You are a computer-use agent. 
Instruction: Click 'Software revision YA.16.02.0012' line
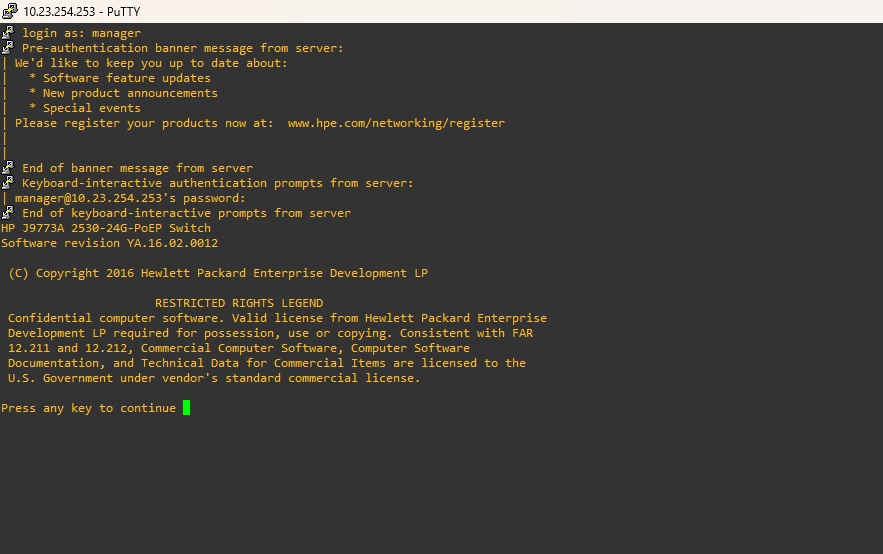coord(109,243)
